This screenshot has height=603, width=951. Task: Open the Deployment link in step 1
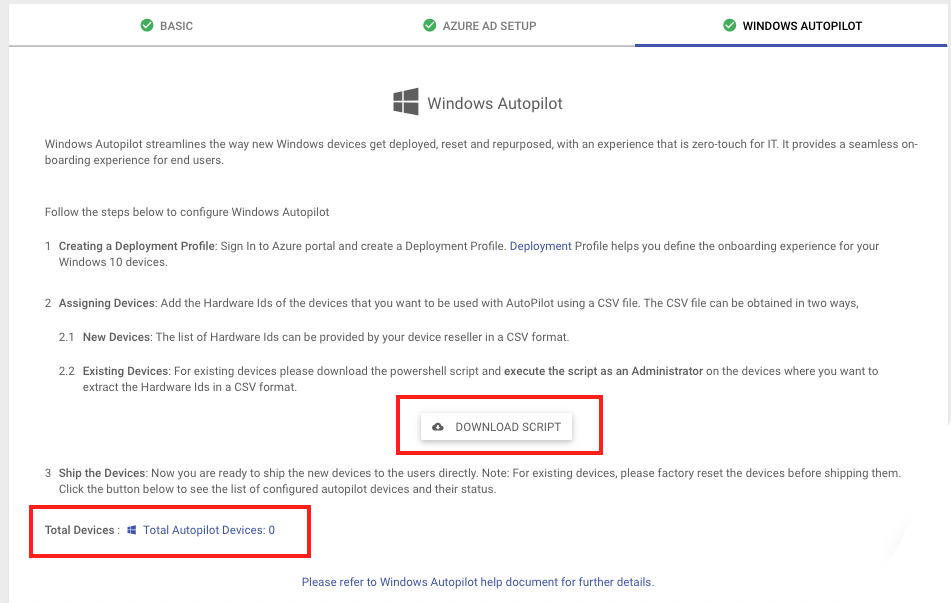point(540,246)
